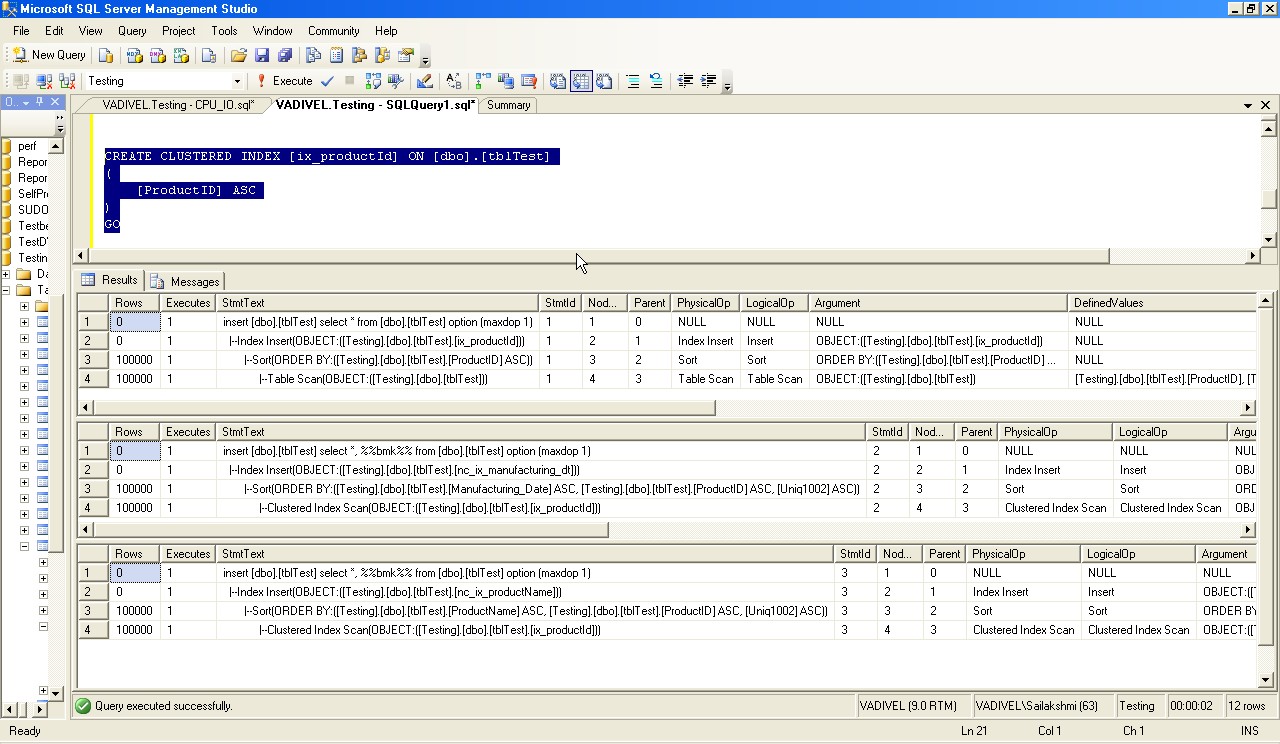Click the Results to File icon
The height and width of the screenshot is (744, 1280).
[604, 81]
